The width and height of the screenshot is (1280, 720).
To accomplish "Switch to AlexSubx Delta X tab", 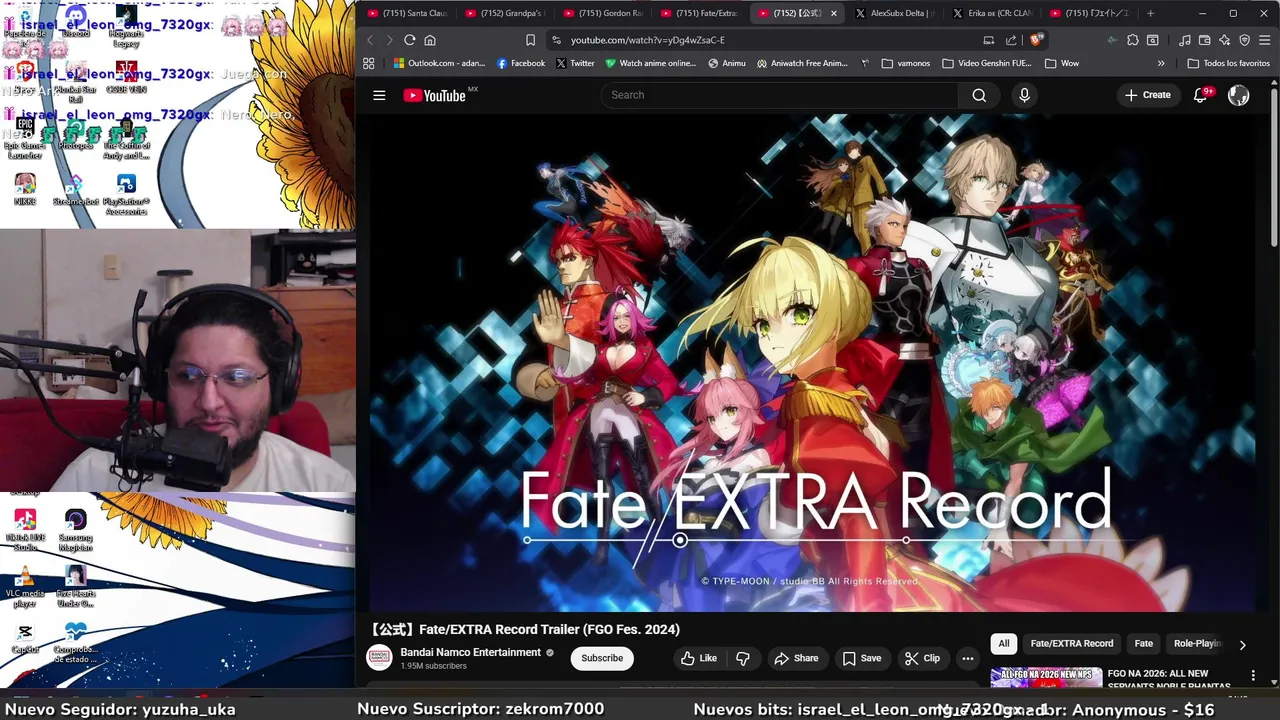I will [896, 13].
